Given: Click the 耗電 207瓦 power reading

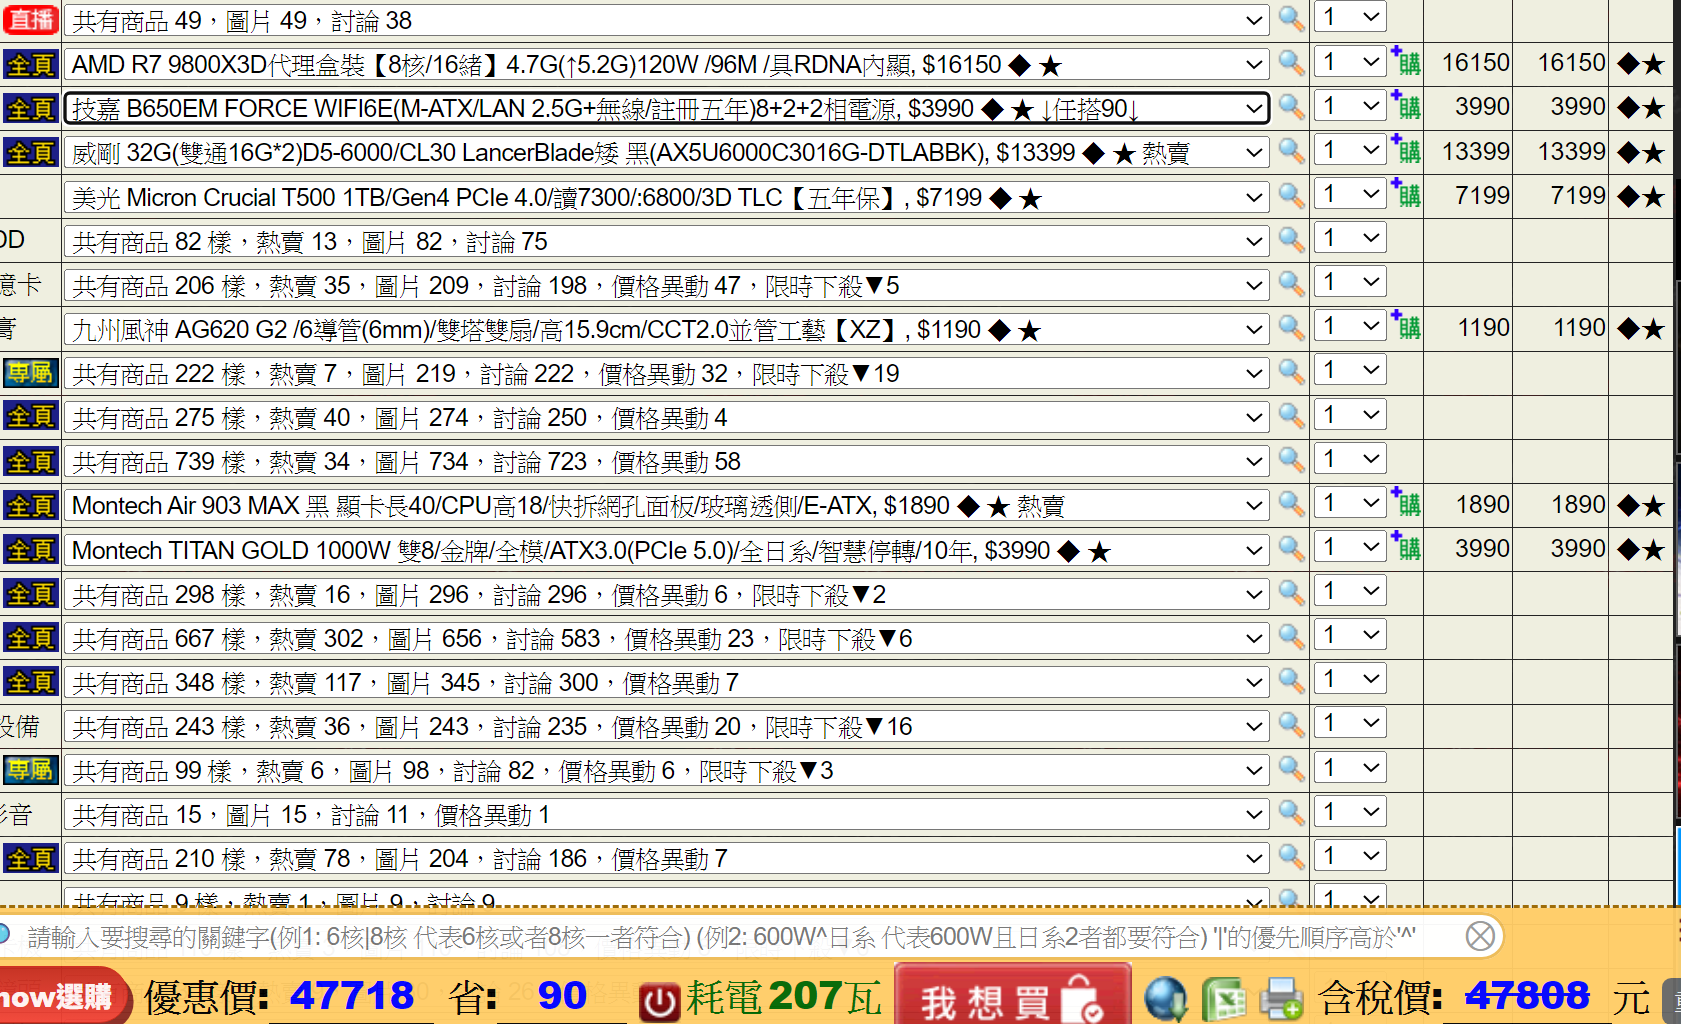Looking at the screenshot, I should coord(784,997).
